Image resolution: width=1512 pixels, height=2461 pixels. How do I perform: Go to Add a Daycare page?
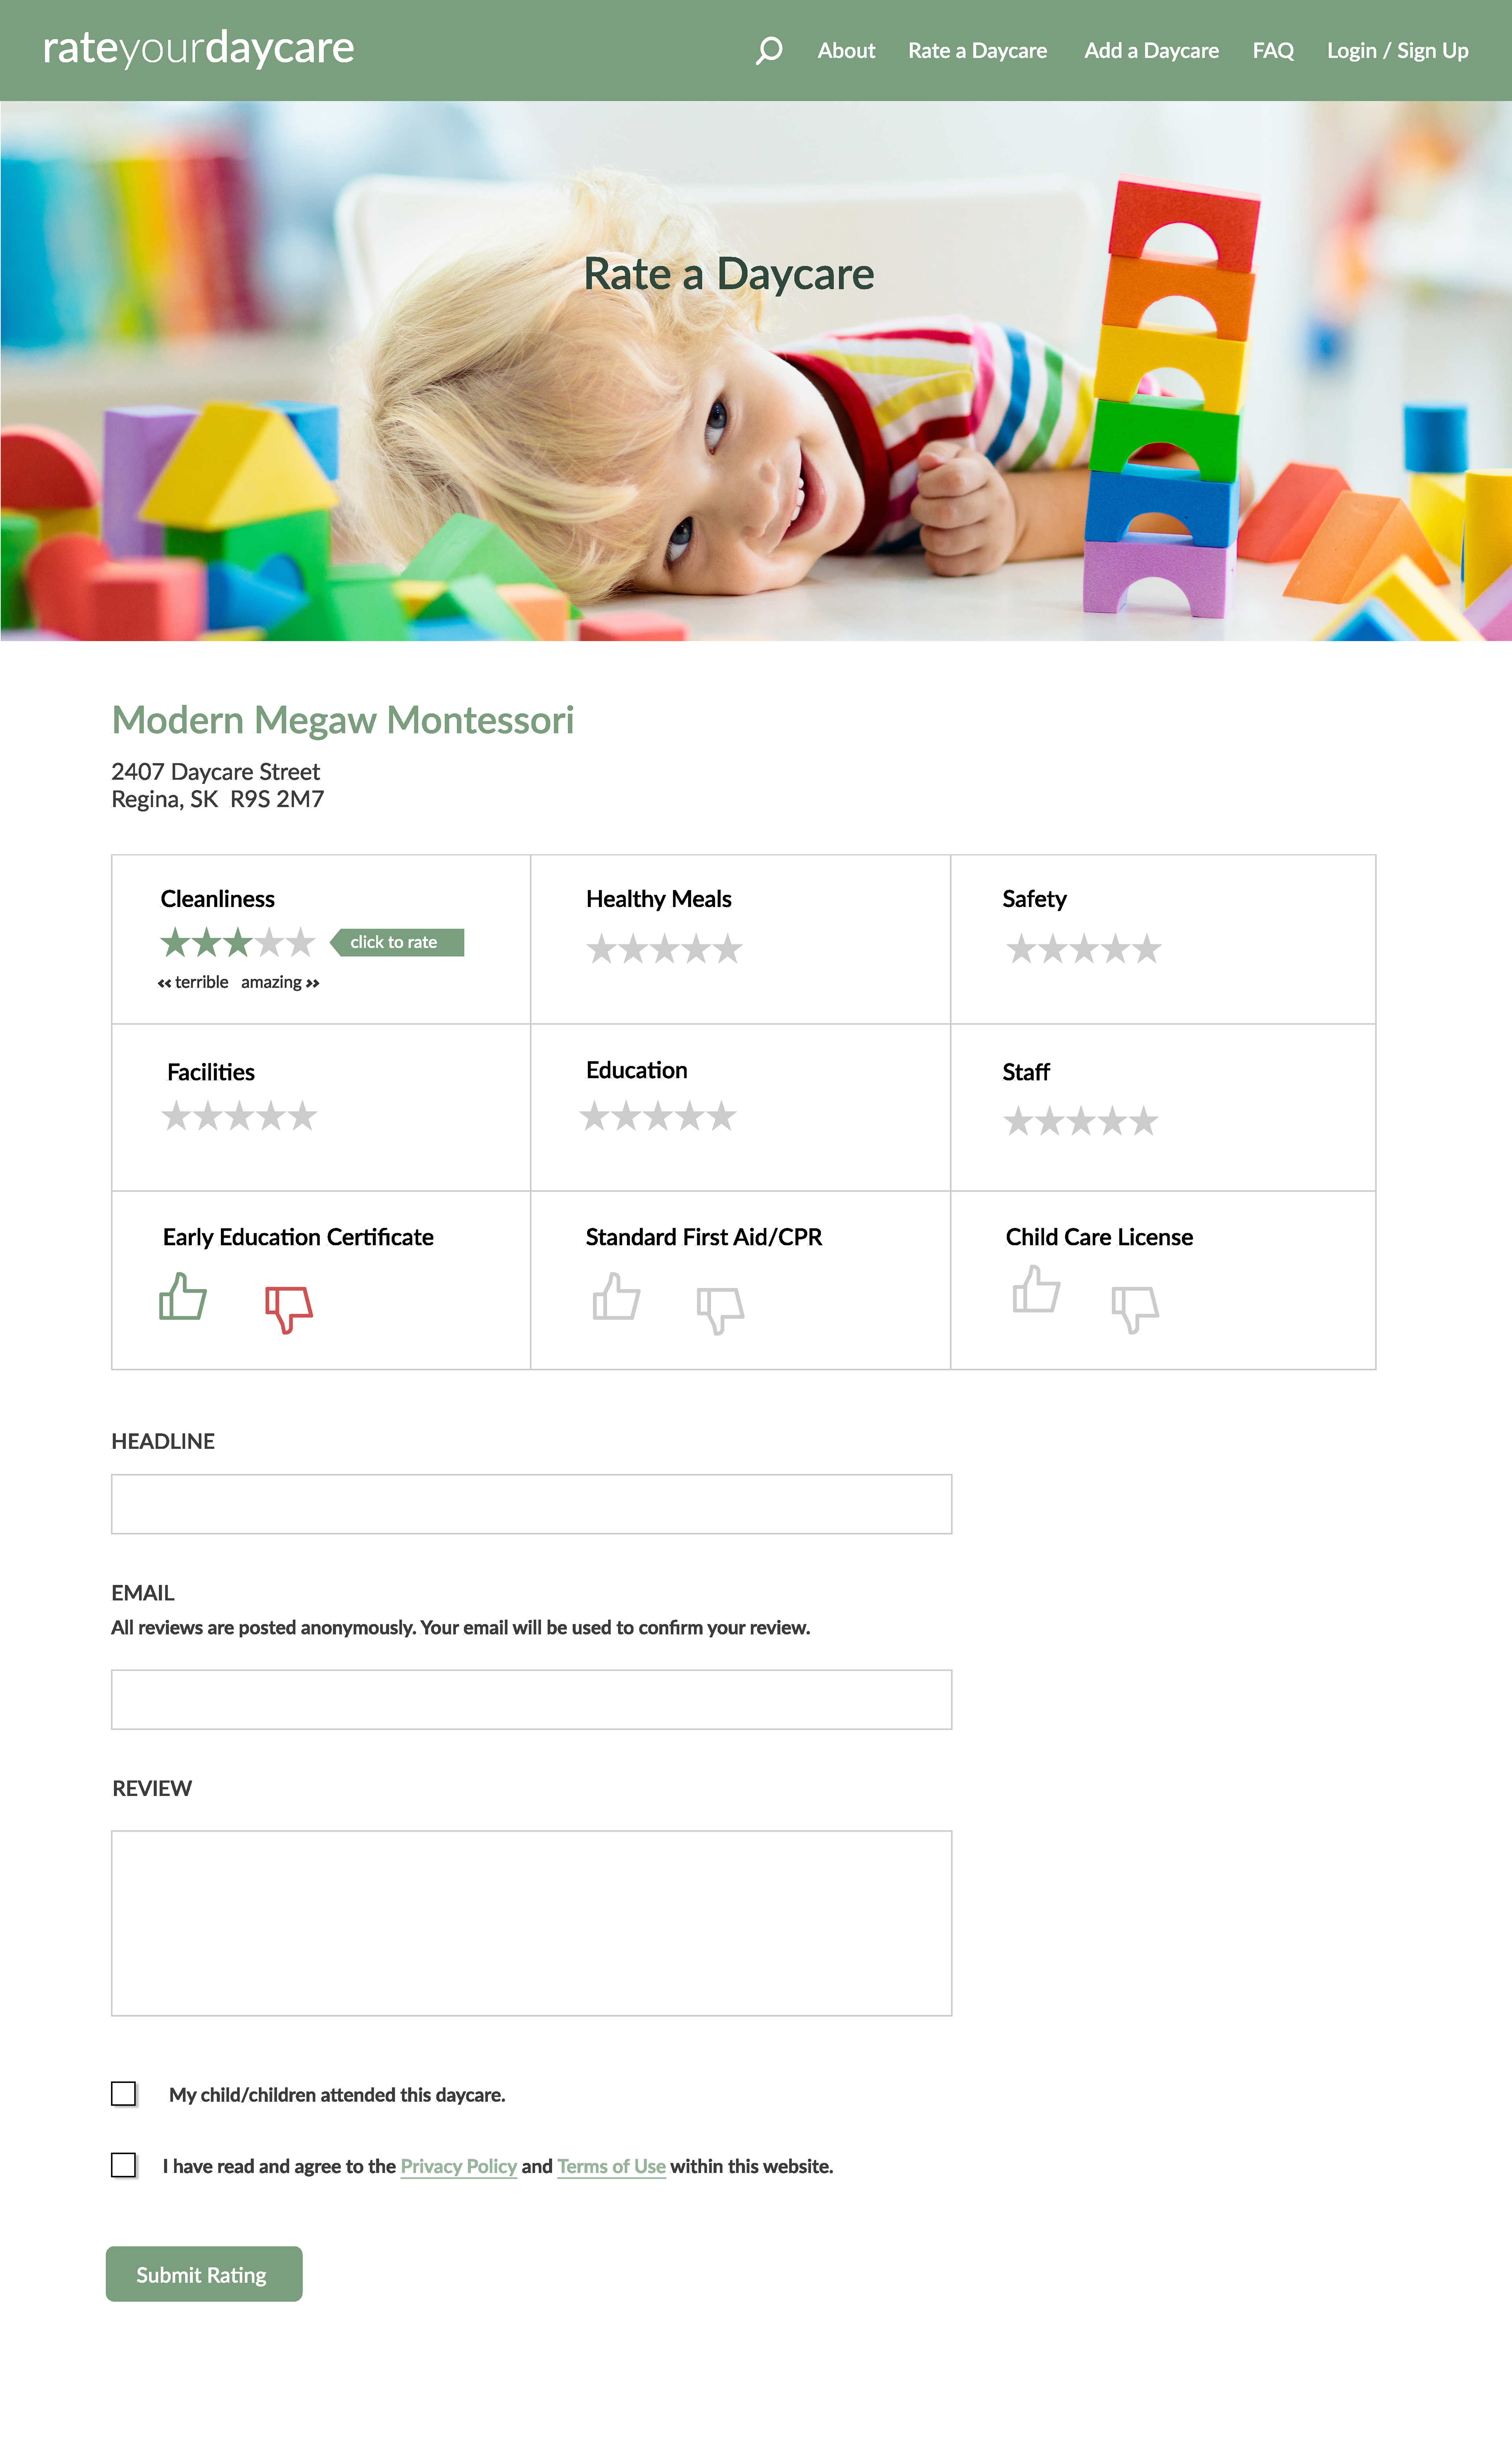pyautogui.click(x=1151, y=50)
